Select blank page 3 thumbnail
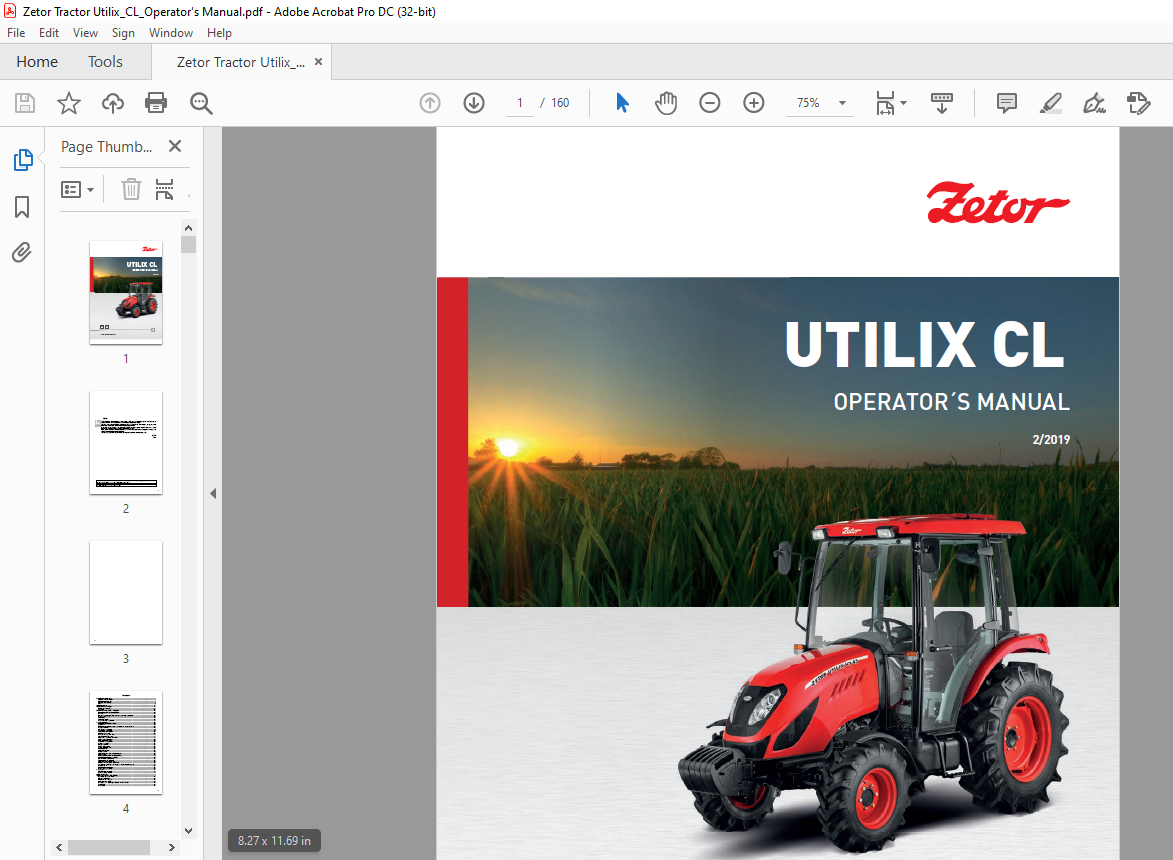Screen dimensions: 1173x860 126,592
